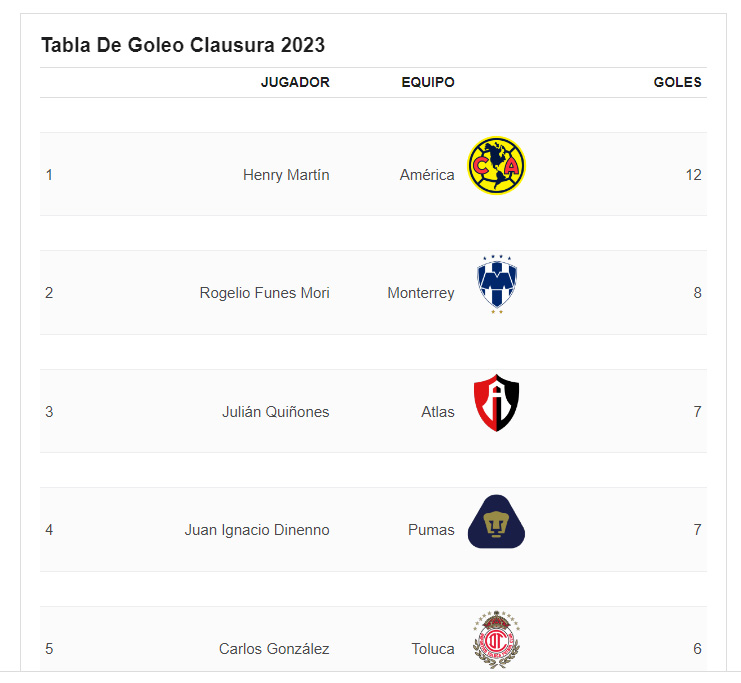
Task: Select the EQUIPO column header
Action: tap(428, 82)
